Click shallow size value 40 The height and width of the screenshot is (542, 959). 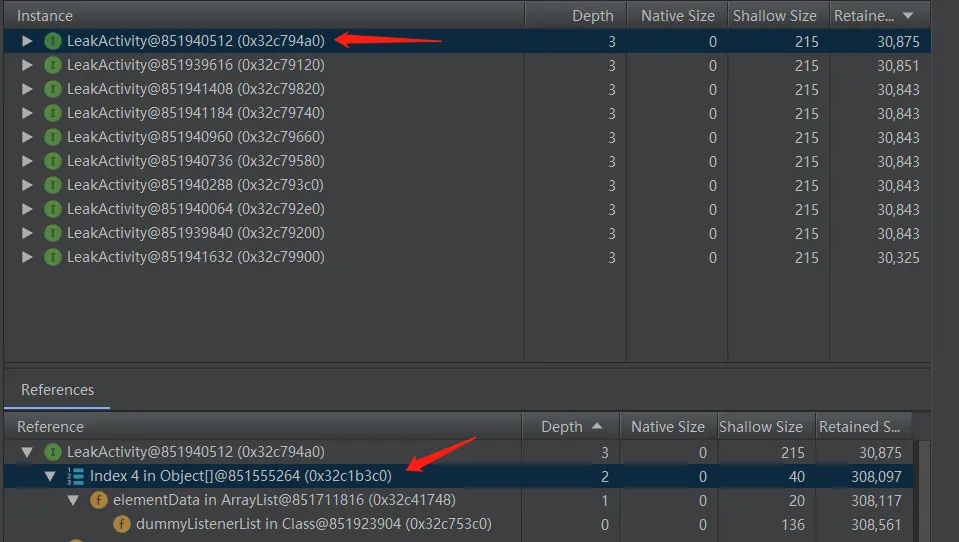point(796,477)
